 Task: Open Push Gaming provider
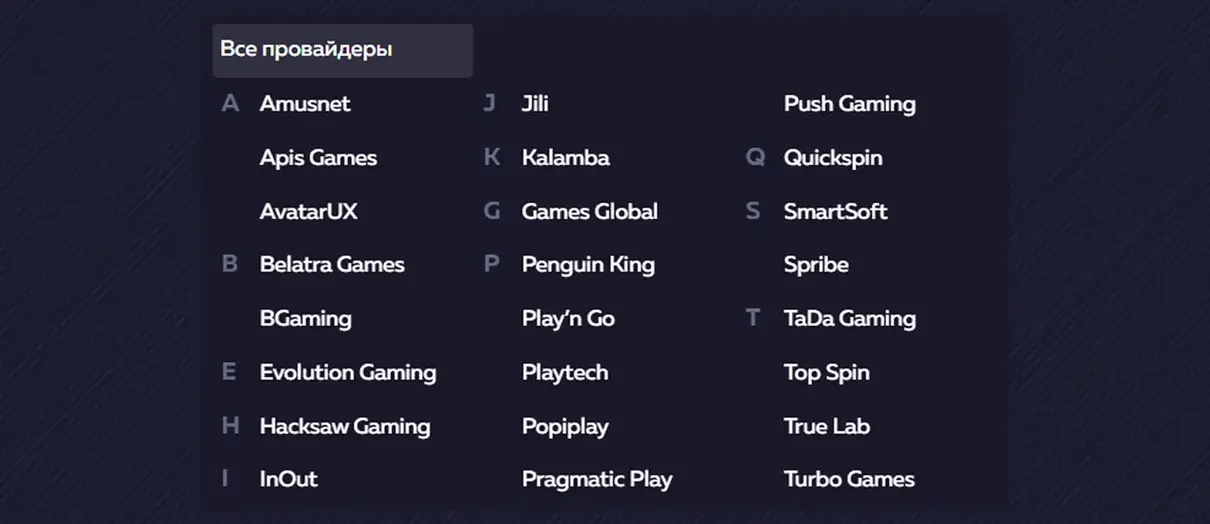pos(849,104)
